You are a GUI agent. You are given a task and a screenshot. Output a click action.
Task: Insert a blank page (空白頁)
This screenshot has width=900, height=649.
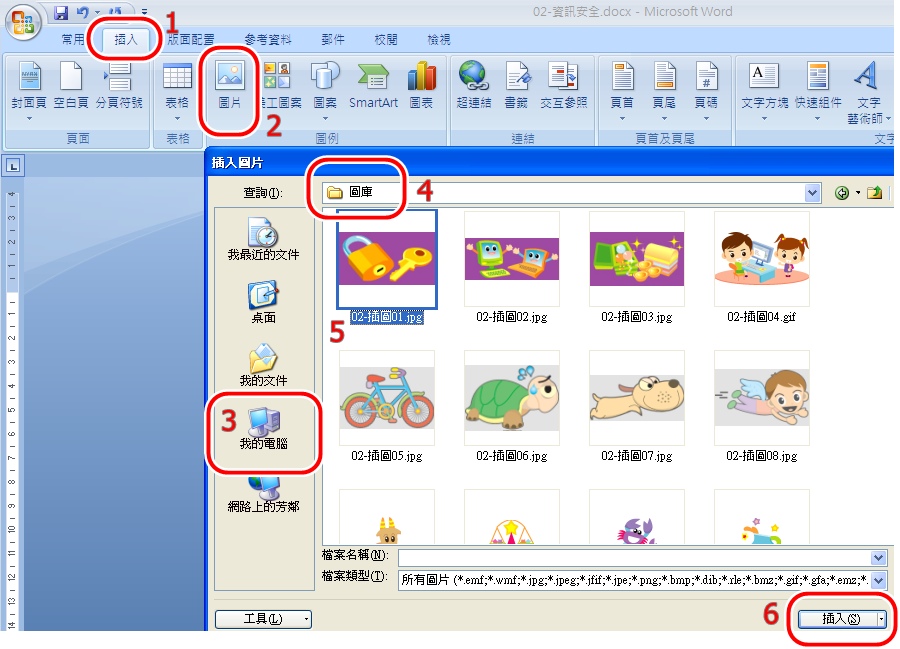tap(71, 86)
